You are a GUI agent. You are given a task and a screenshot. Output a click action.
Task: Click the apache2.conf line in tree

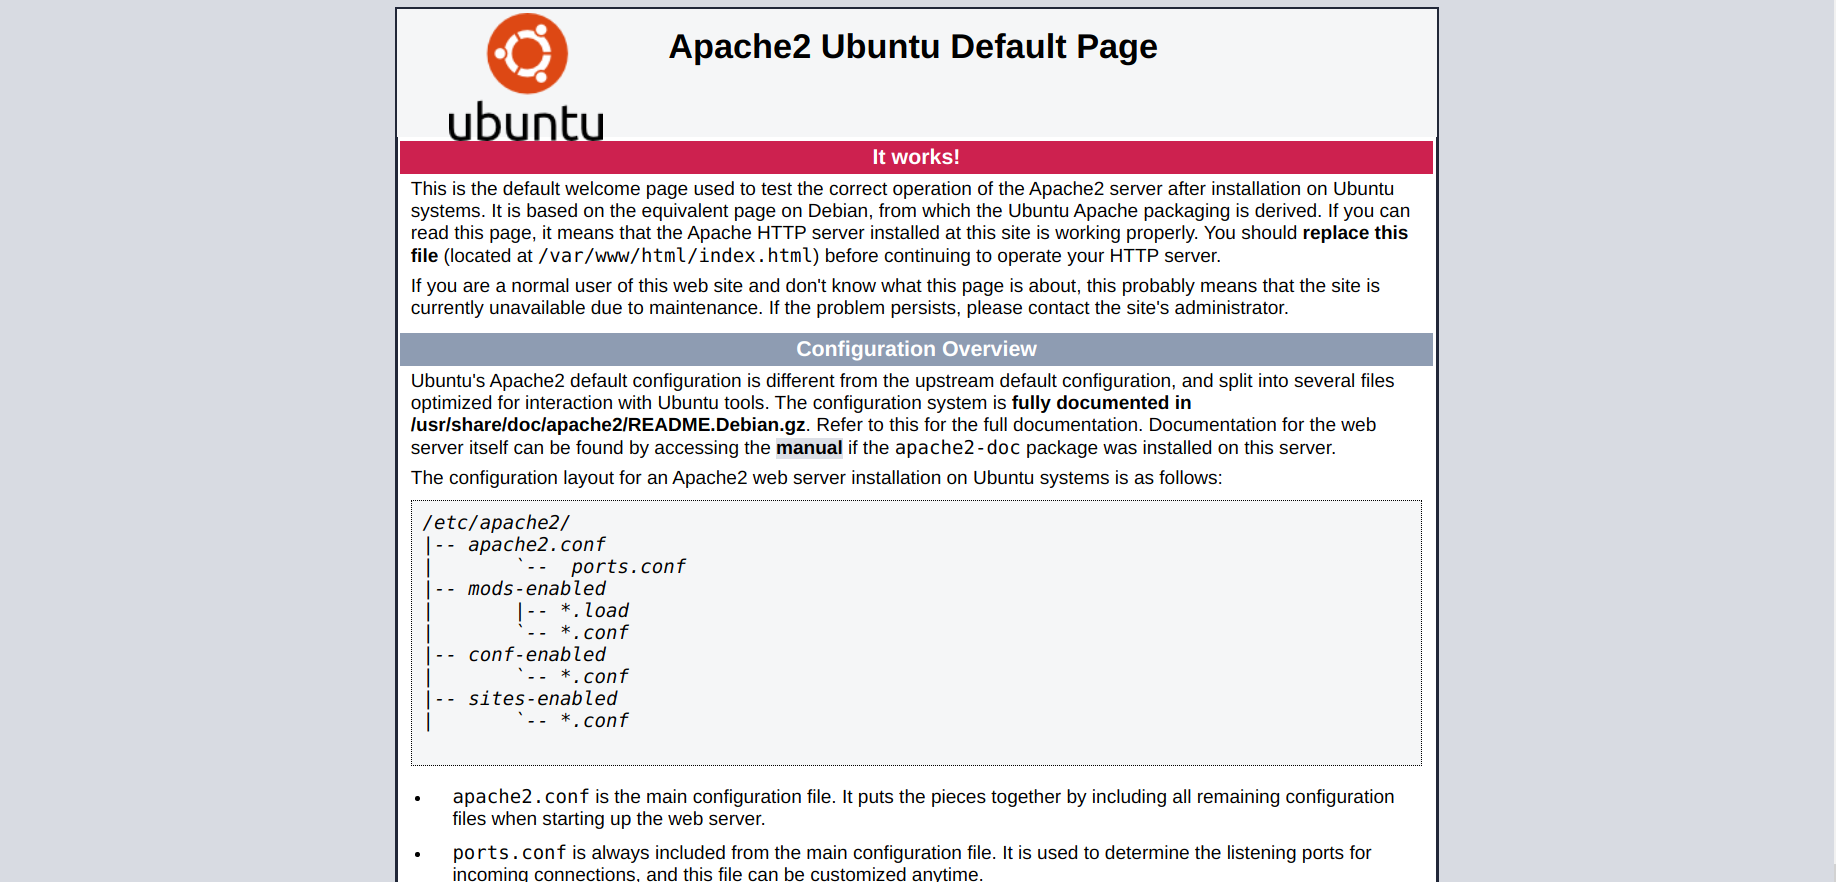(536, 545)
